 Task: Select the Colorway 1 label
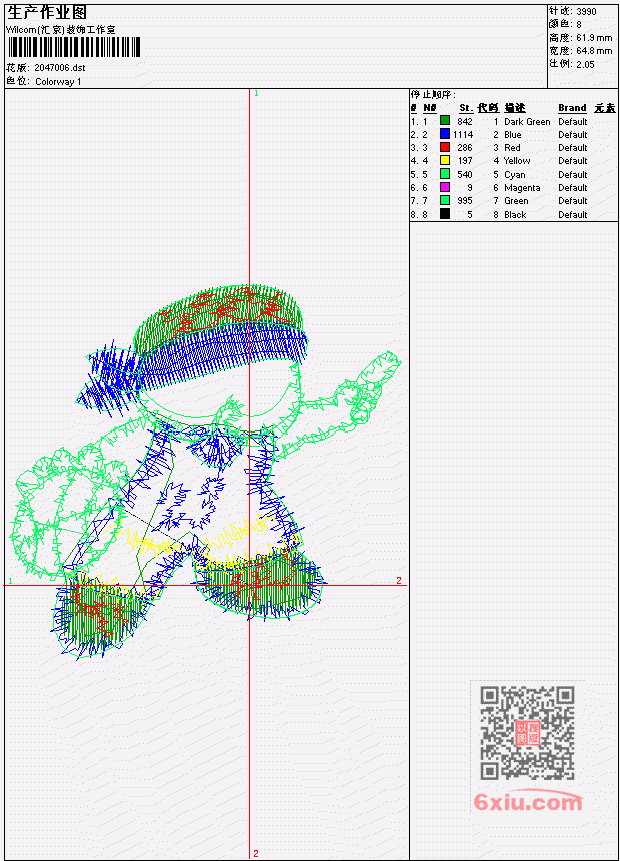click(58, 81)
